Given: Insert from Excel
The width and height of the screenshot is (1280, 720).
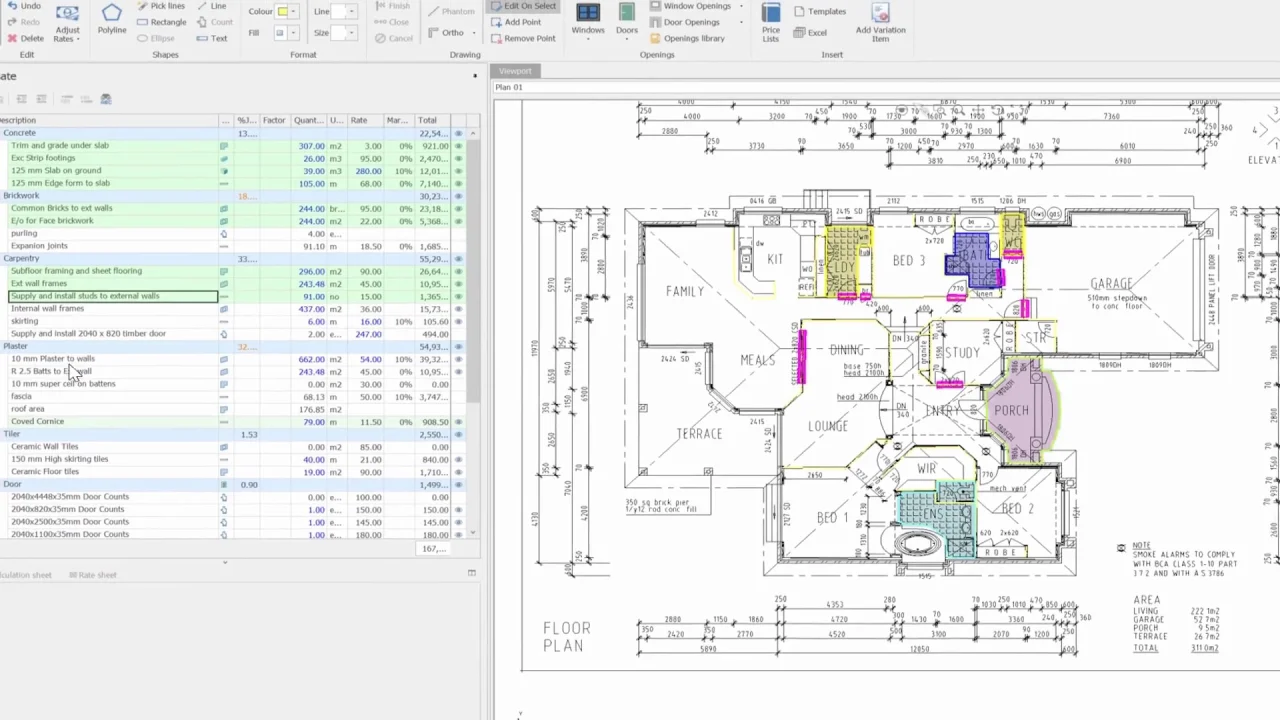Looking at the screenshot, I should click(811, 33).
